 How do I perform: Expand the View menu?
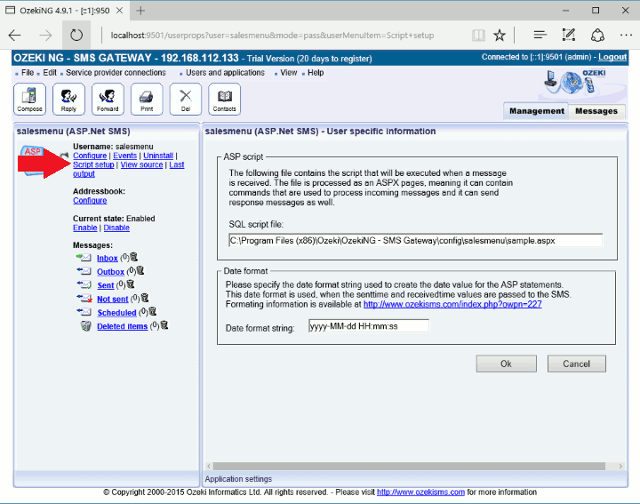(288, 73)
